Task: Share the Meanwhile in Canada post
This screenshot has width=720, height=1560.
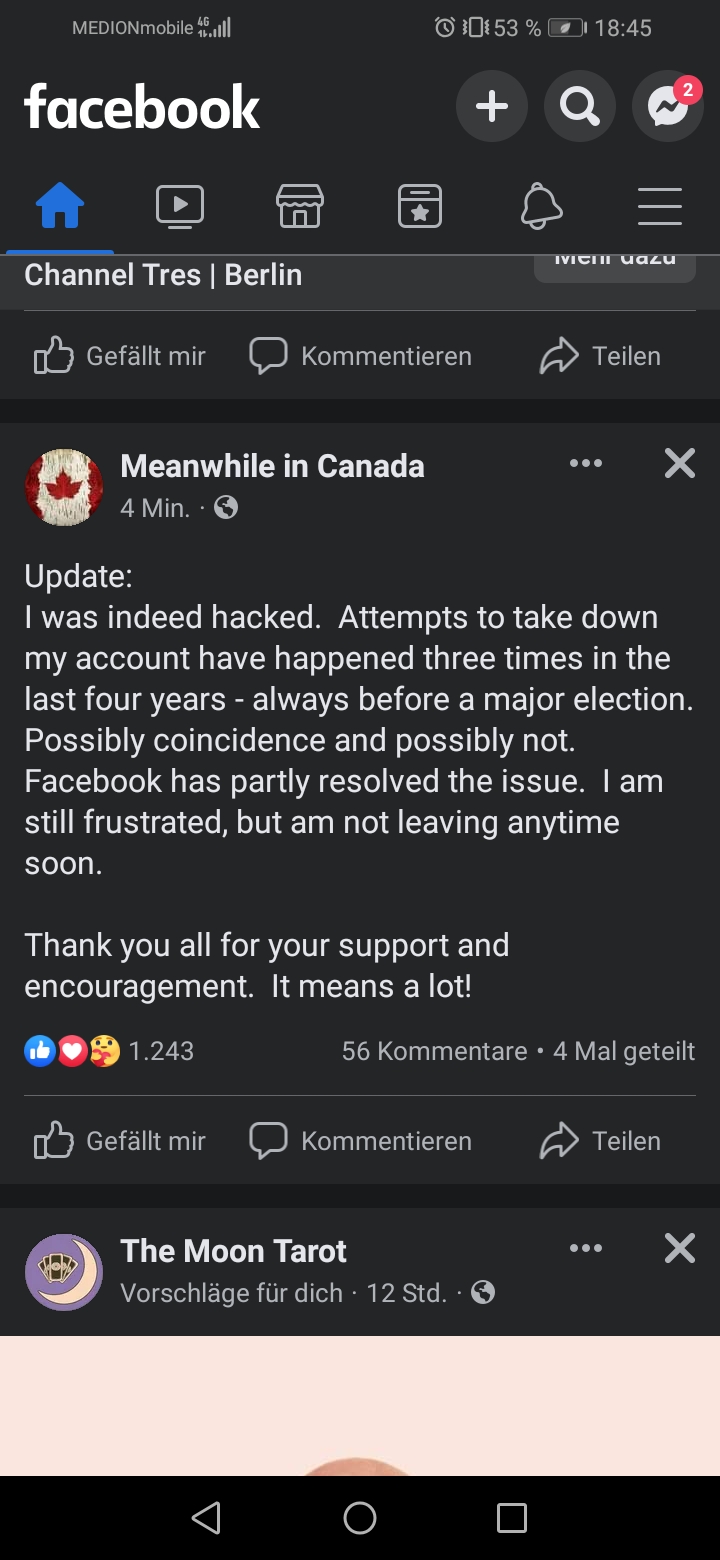Action: [600, 1141]
